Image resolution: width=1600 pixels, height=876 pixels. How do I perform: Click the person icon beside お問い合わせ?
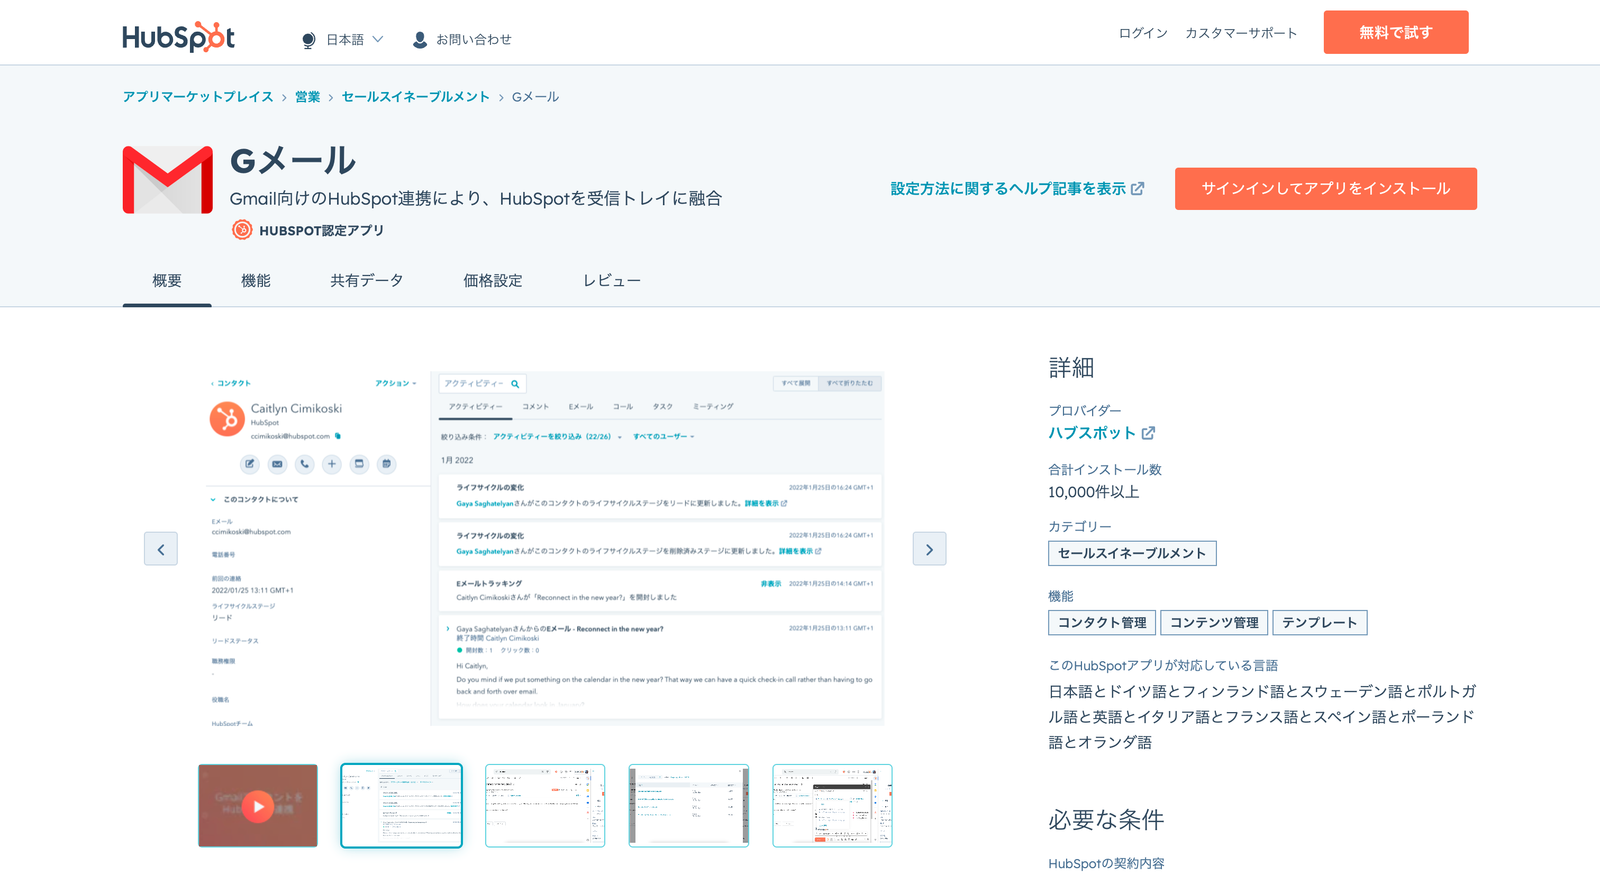point(420,40)
